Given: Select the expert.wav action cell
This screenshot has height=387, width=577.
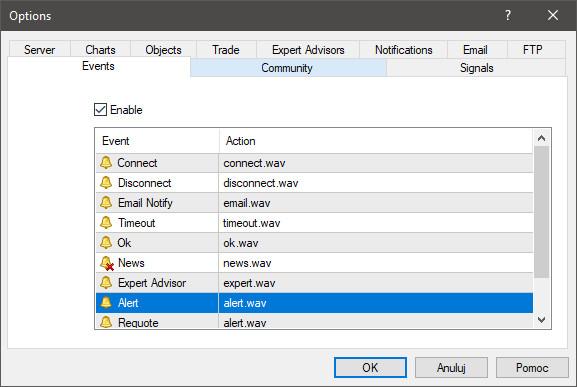Looking at the screenshot, I should click(375, 283).
